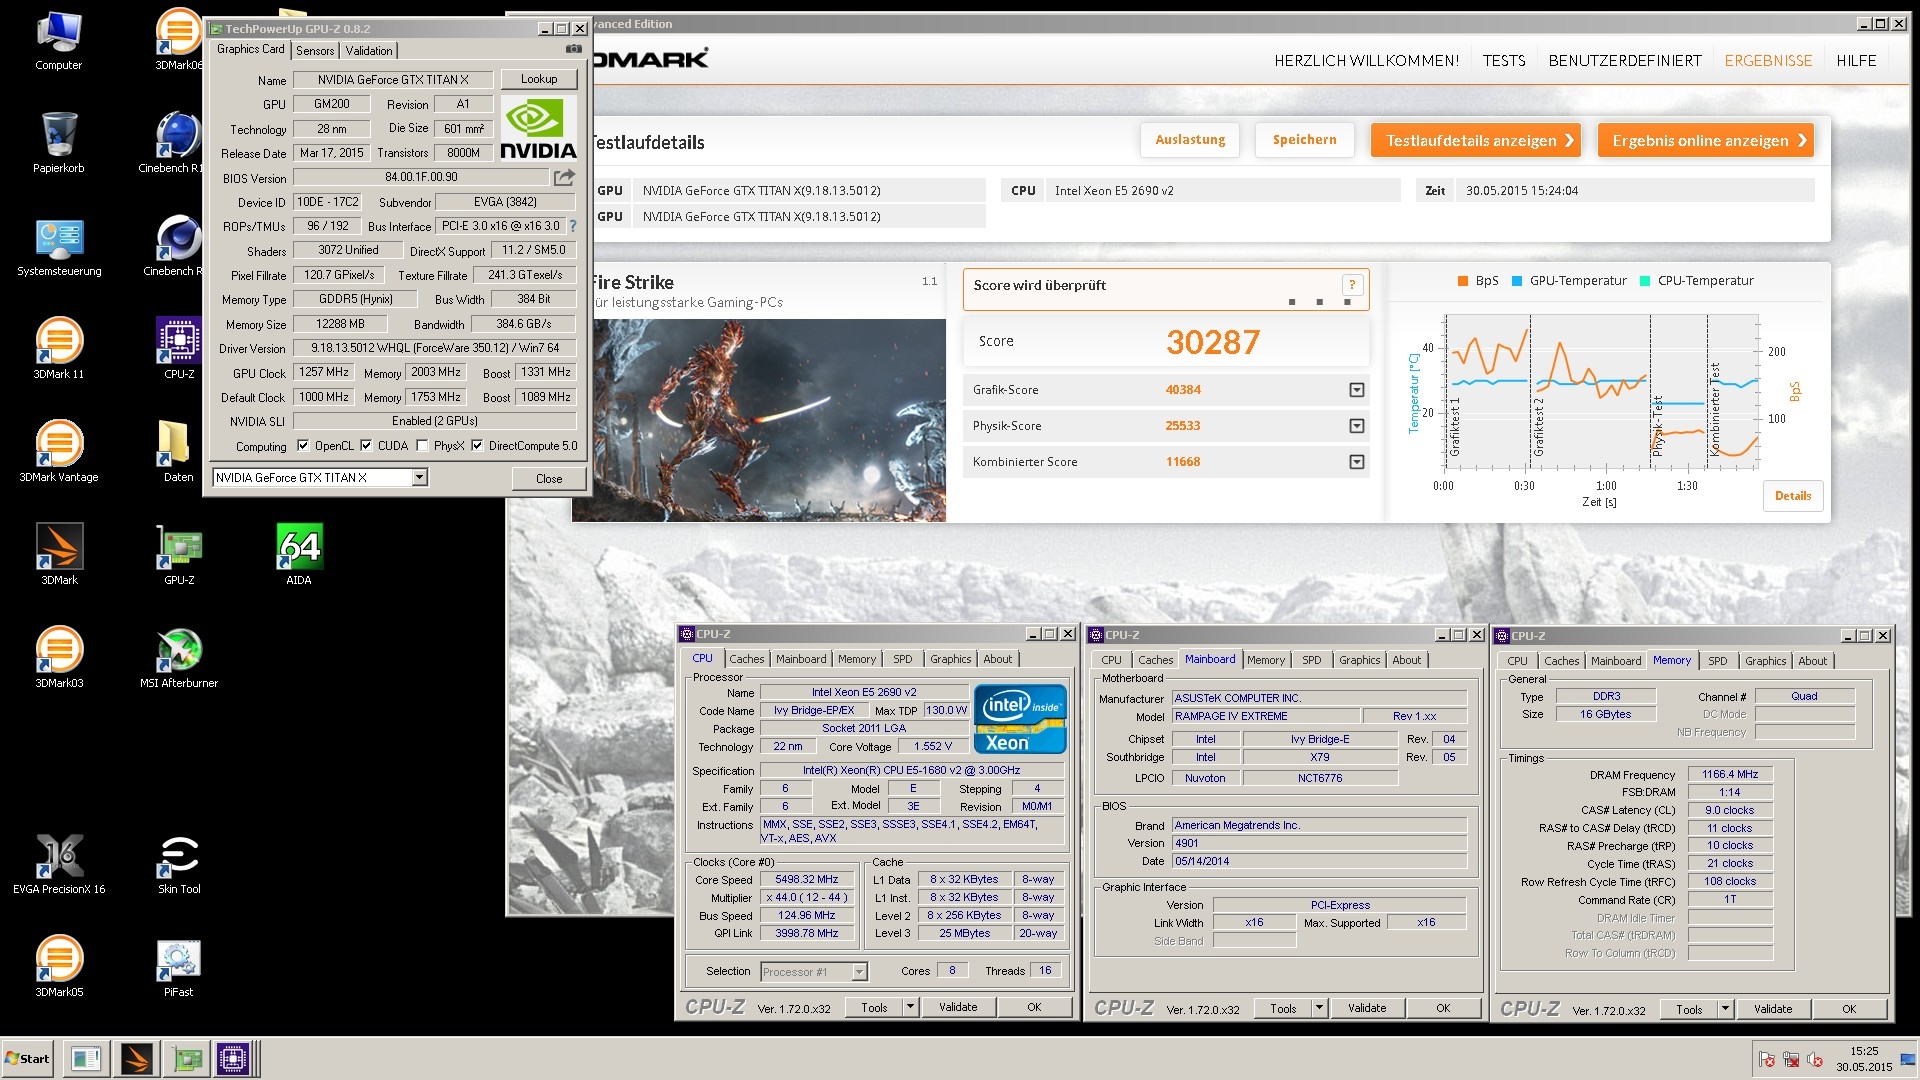Click Validate in CPU-Z Mainboard window
Viewport: 1920px width, 1080px height.
[1367, 1009]
